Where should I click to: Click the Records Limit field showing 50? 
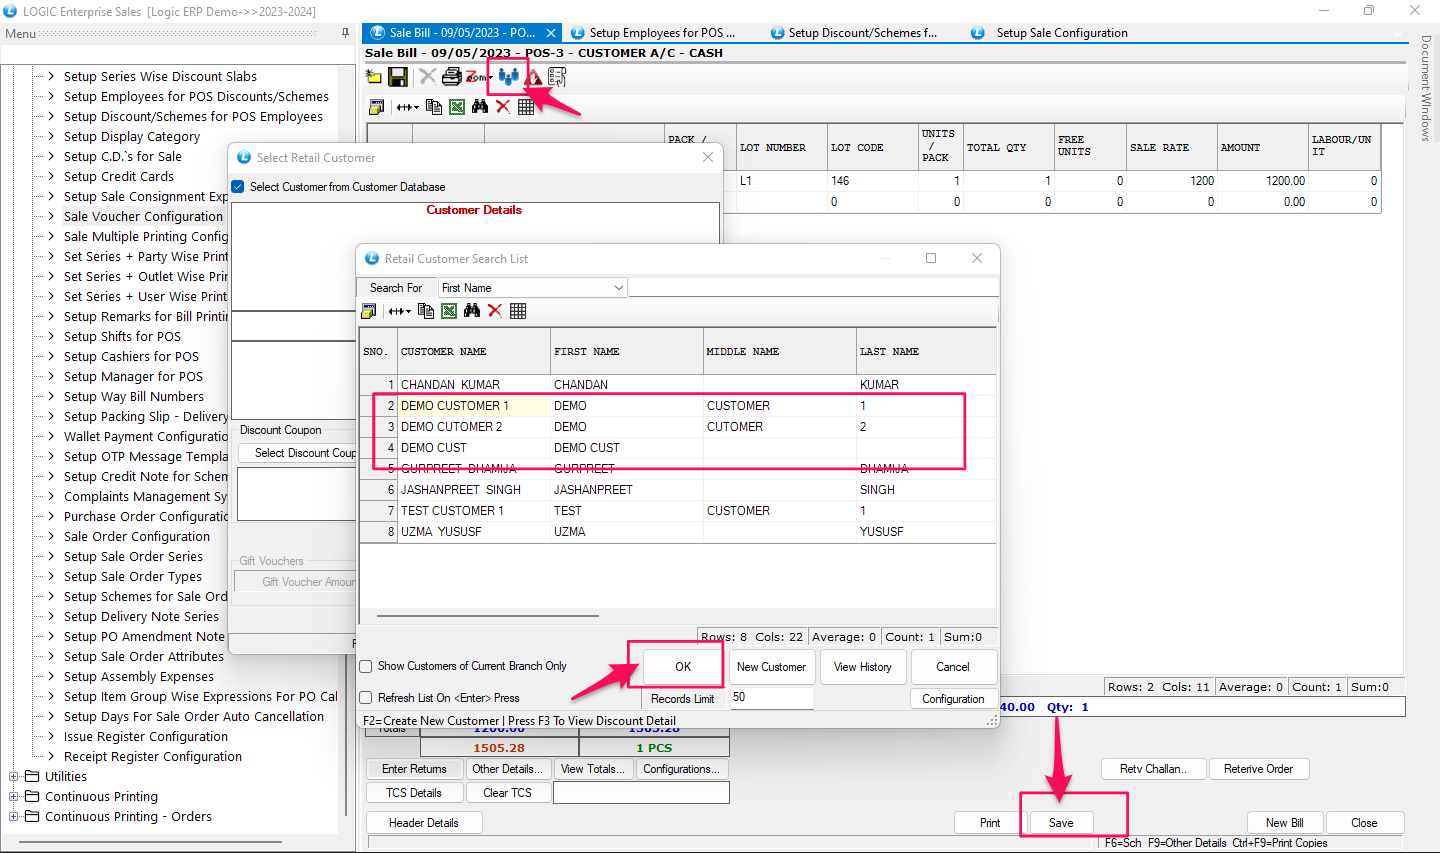[771, 698]
